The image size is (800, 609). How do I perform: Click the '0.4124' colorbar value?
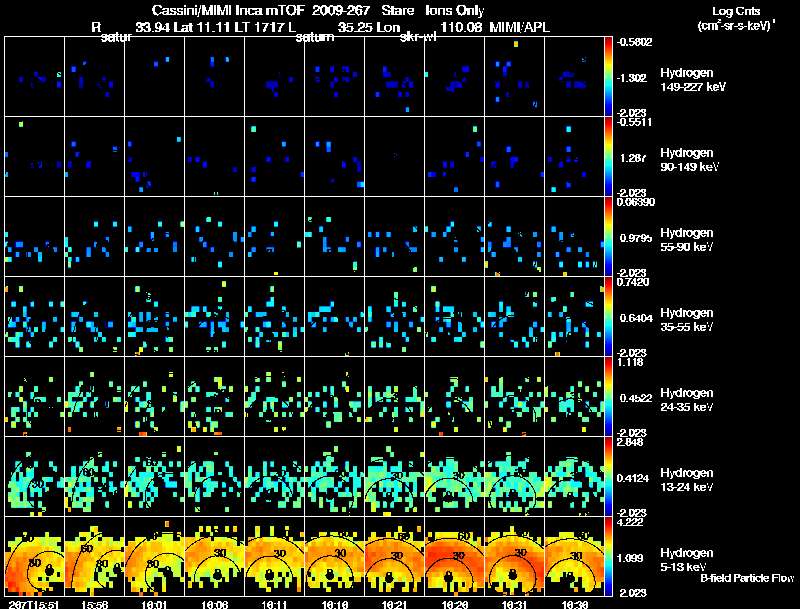click(x=633, y=478)
